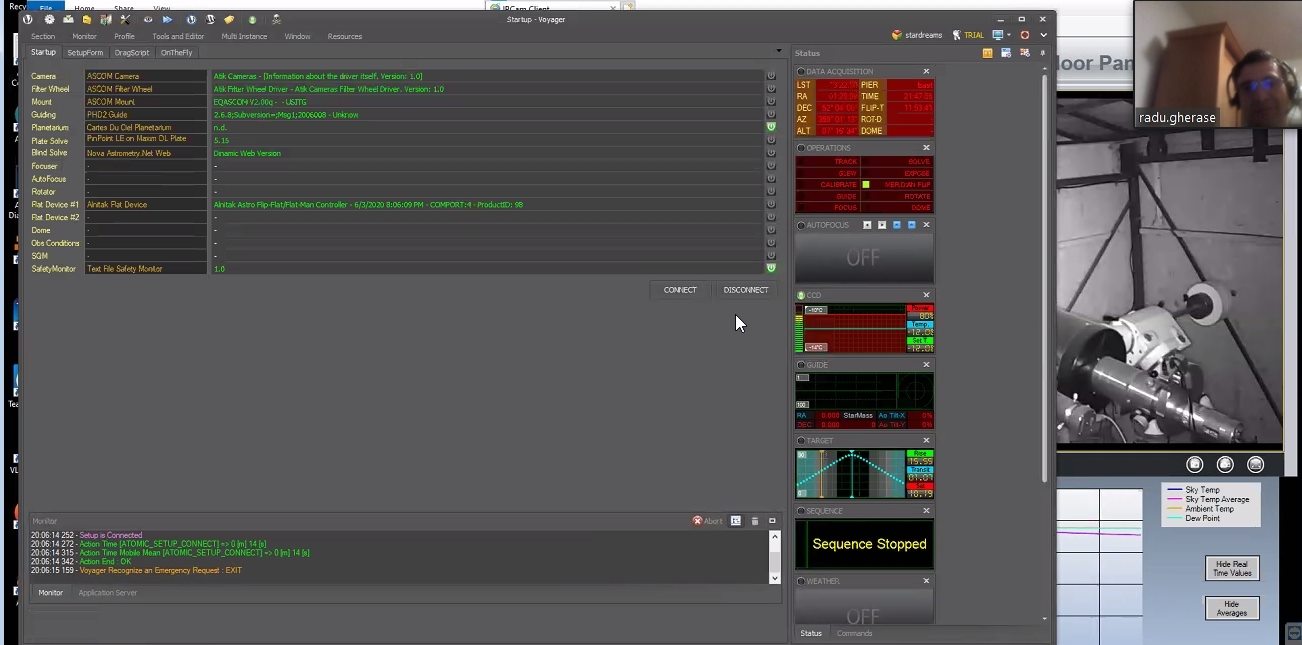The image size is (1302, 645).
Task: Click the monitor log scroll down arrow
Action: (x=774, y=578)
